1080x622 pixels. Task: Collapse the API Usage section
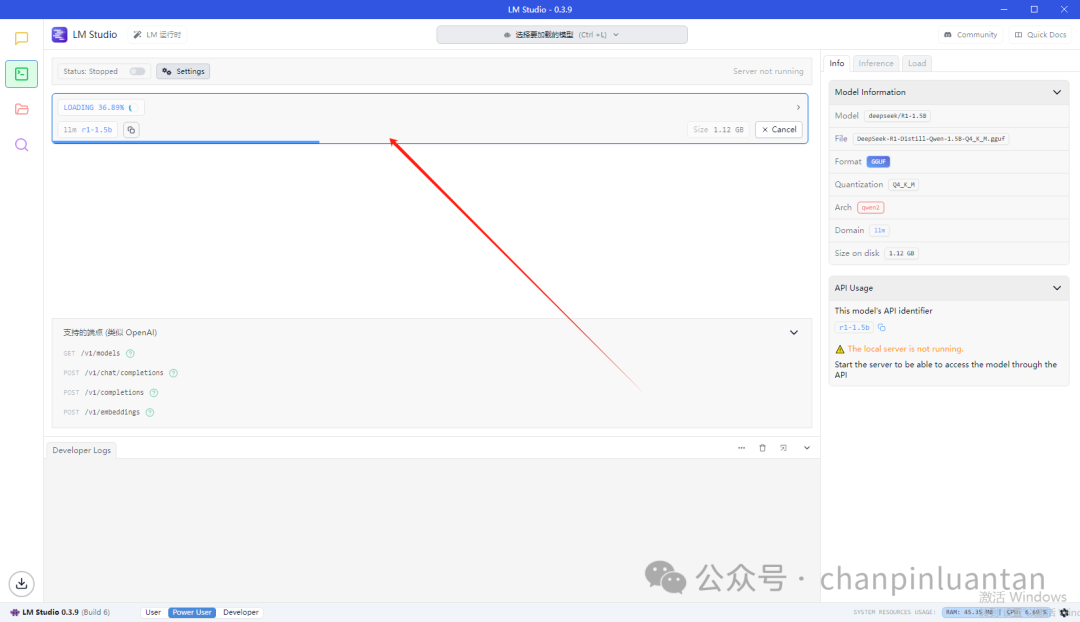click(1057, 288)
